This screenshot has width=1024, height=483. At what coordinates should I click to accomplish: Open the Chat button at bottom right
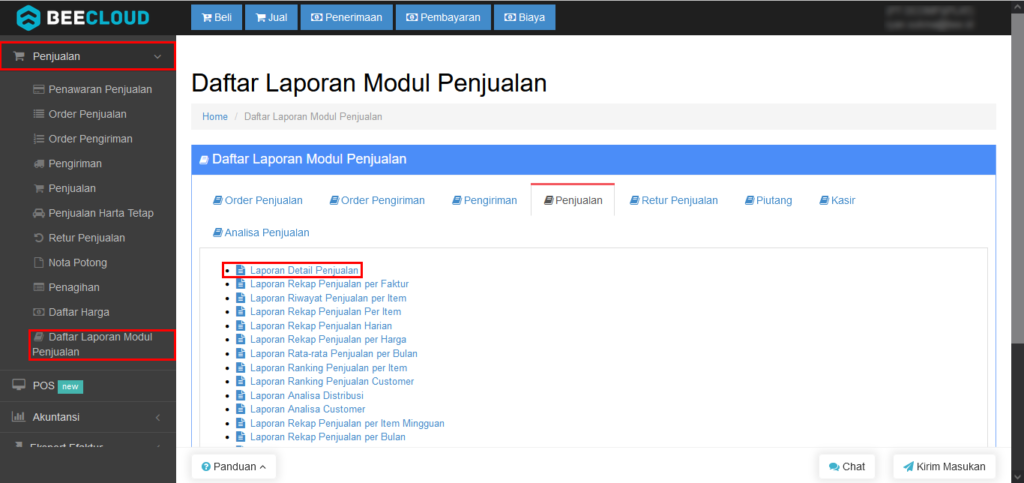click(846, 466)
